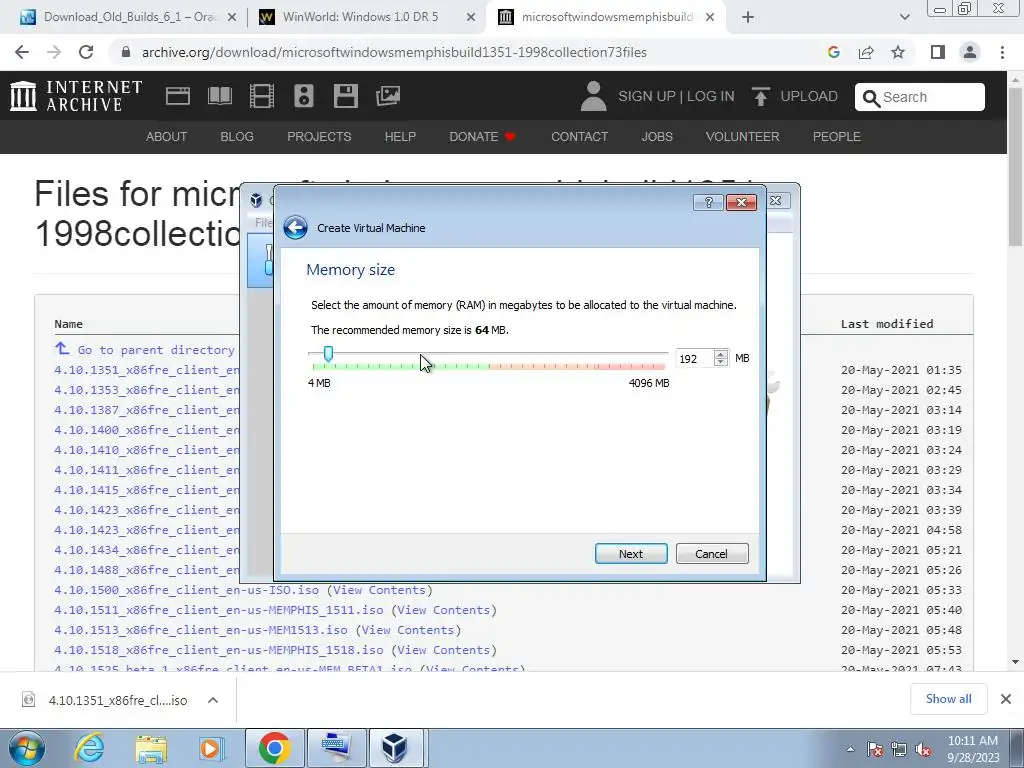Click Show all downloads button
1024x768 pixels.
click(948, 699)
